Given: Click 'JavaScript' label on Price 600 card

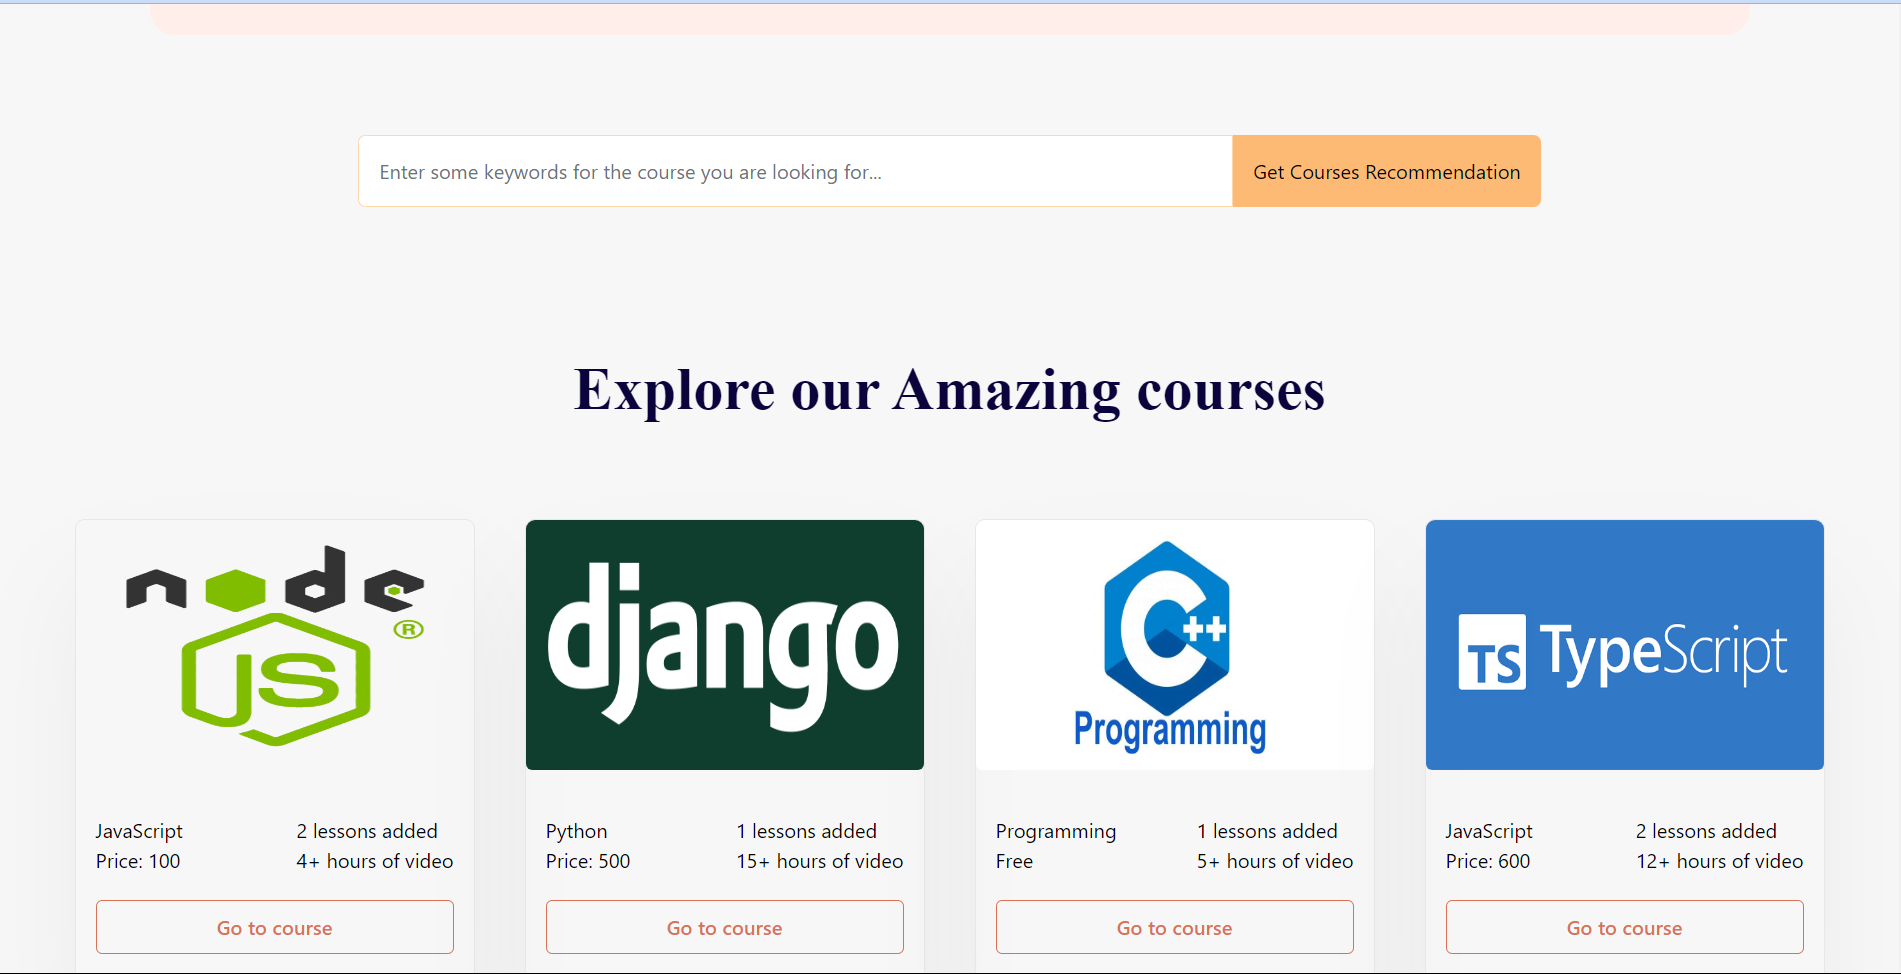Looking at the screenshot, I should [x=1489, y=831].
